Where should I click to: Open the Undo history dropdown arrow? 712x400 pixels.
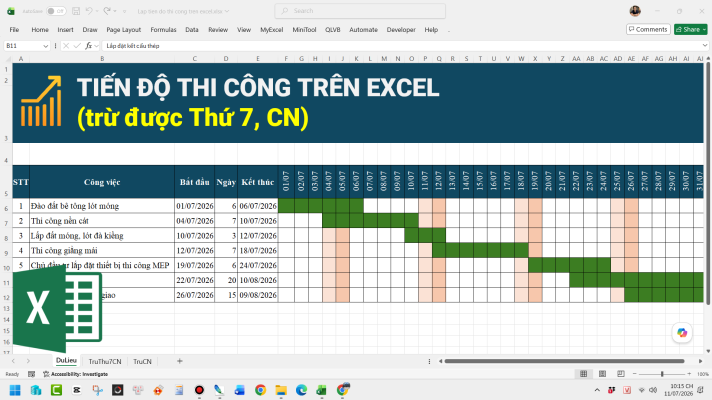point(97,11)
